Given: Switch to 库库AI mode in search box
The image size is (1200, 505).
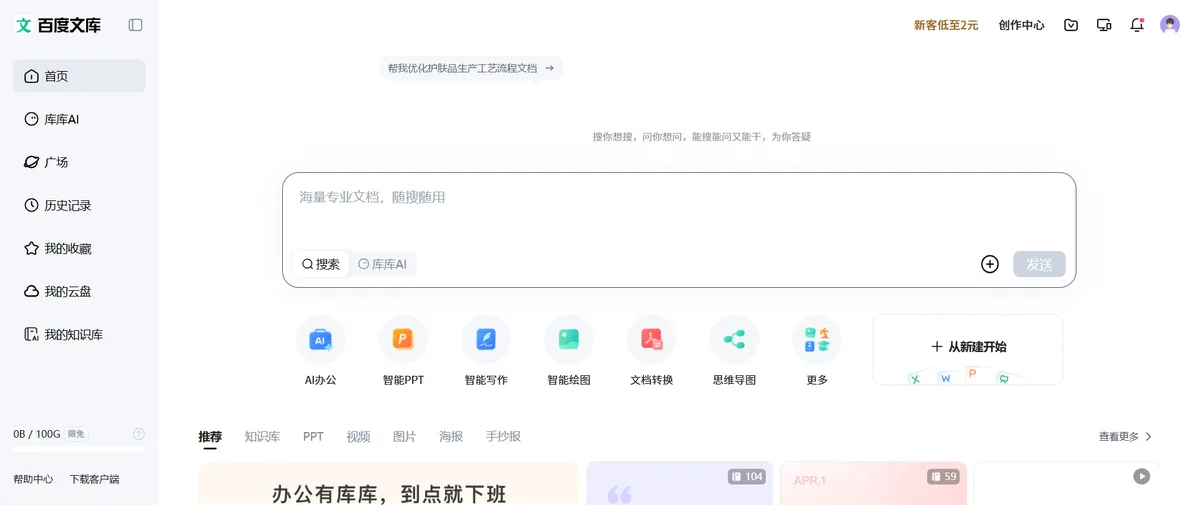Looking at the screenshot, I should [383, 264].
